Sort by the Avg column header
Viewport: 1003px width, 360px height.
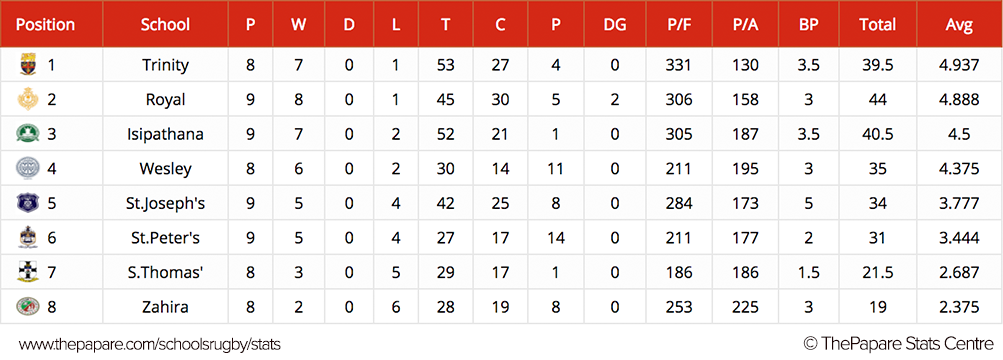click(x=960, y=26)
